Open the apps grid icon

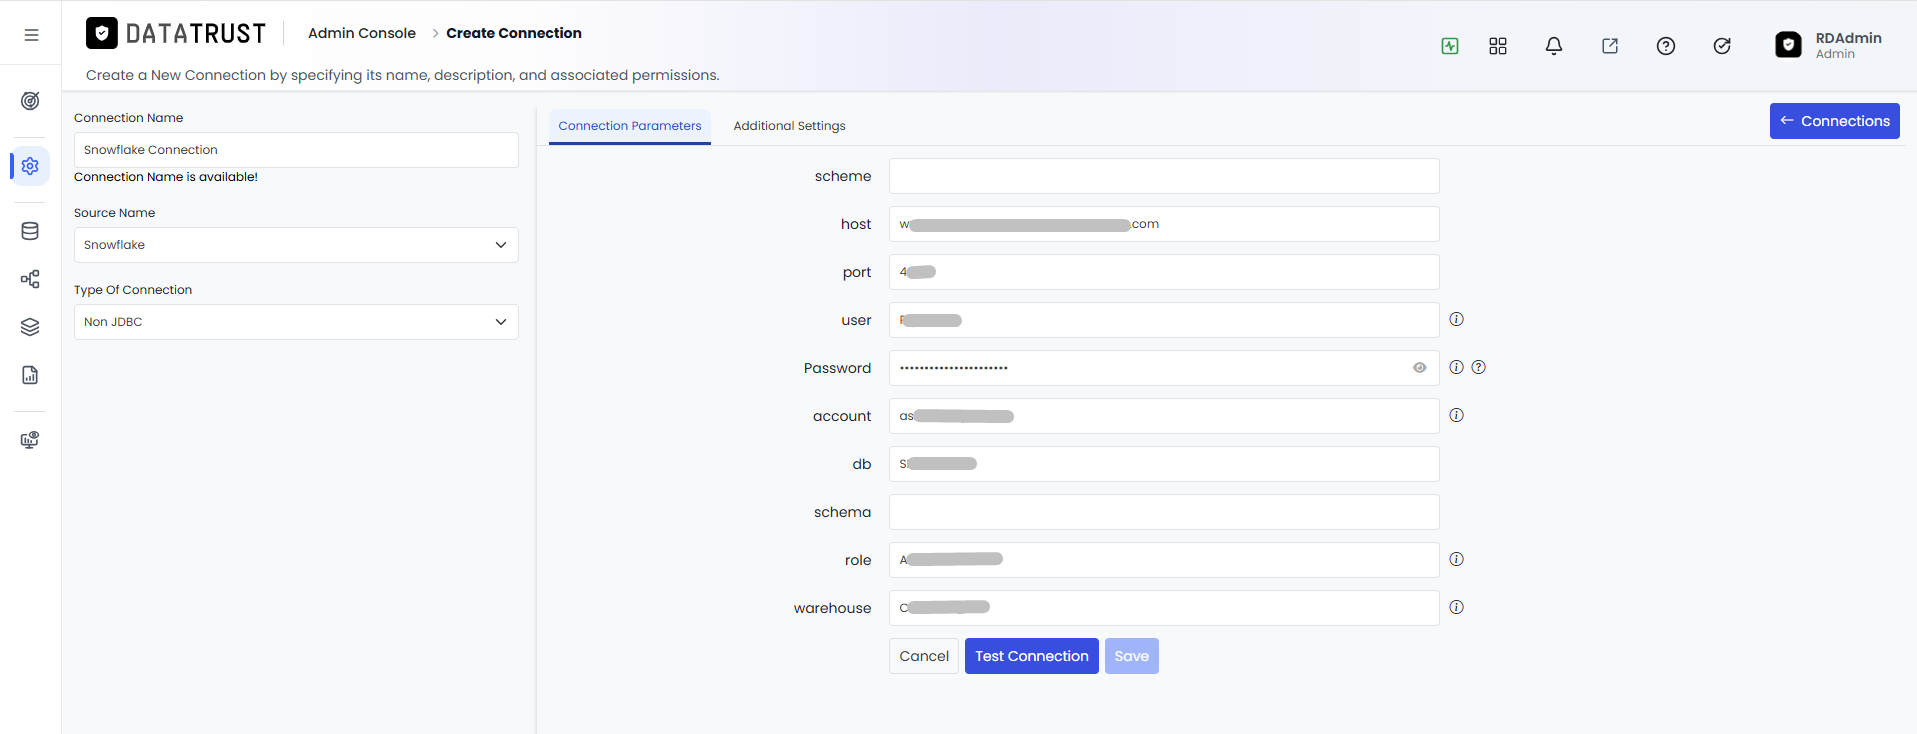click(1498, 46)
